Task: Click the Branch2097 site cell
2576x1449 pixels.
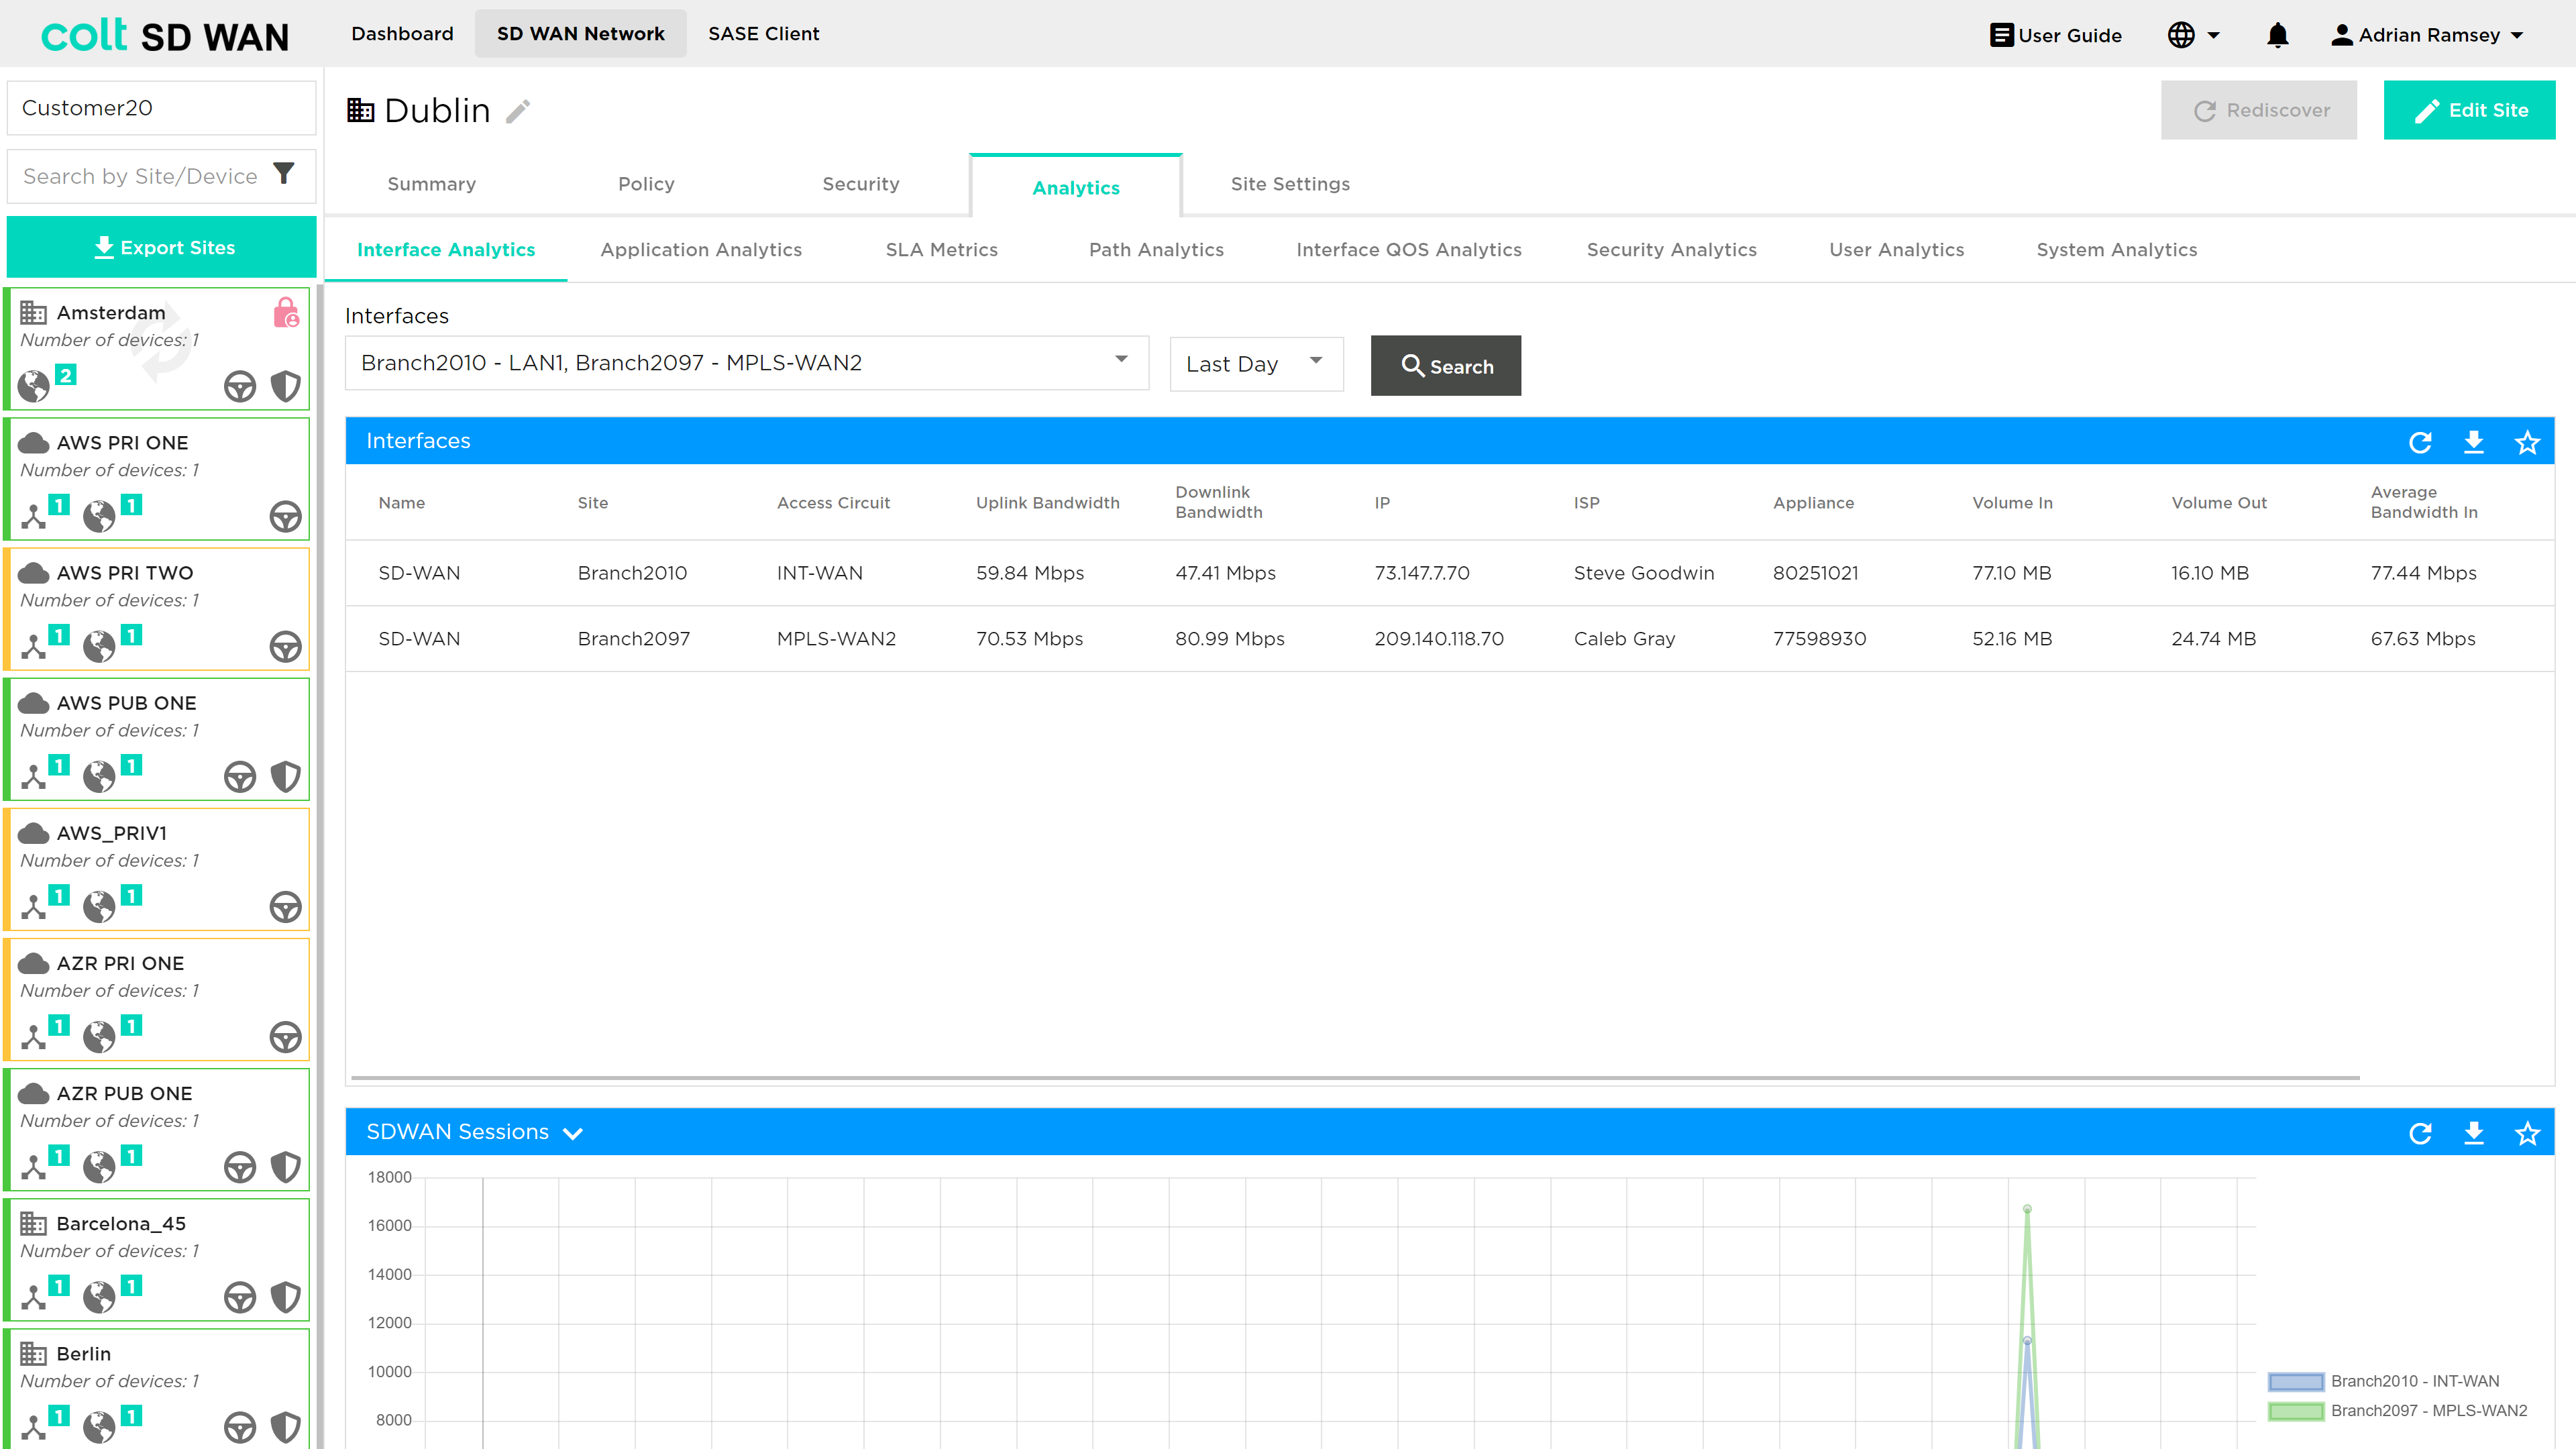Action: 633,639
